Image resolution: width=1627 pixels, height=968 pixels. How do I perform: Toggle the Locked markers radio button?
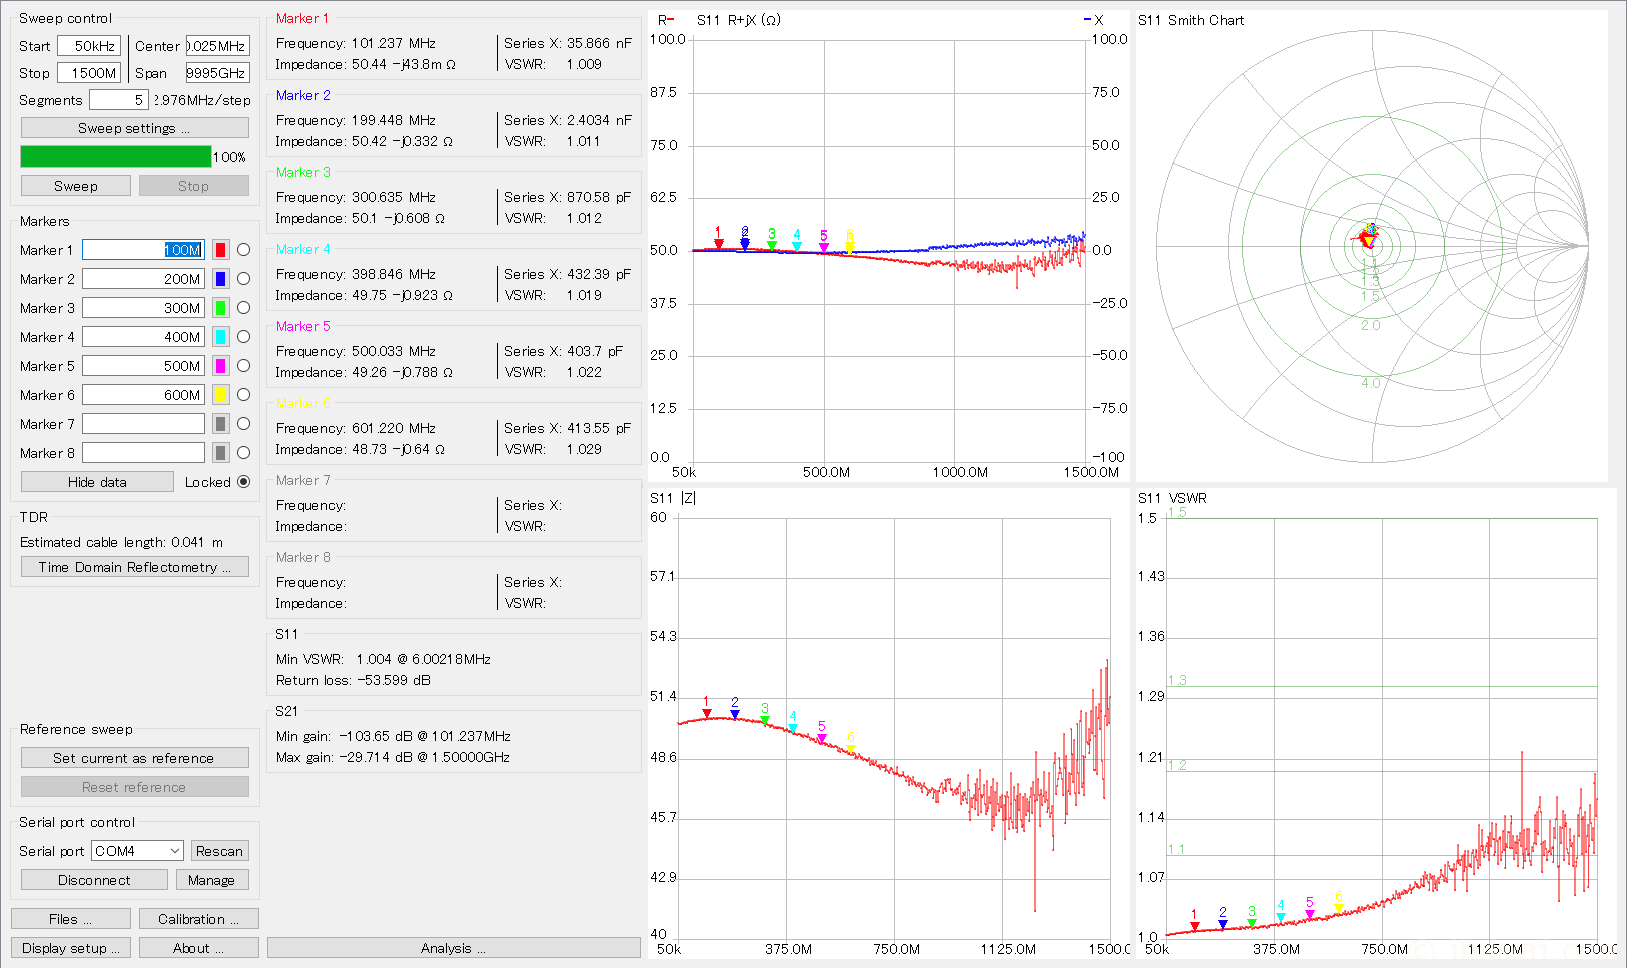243,482
